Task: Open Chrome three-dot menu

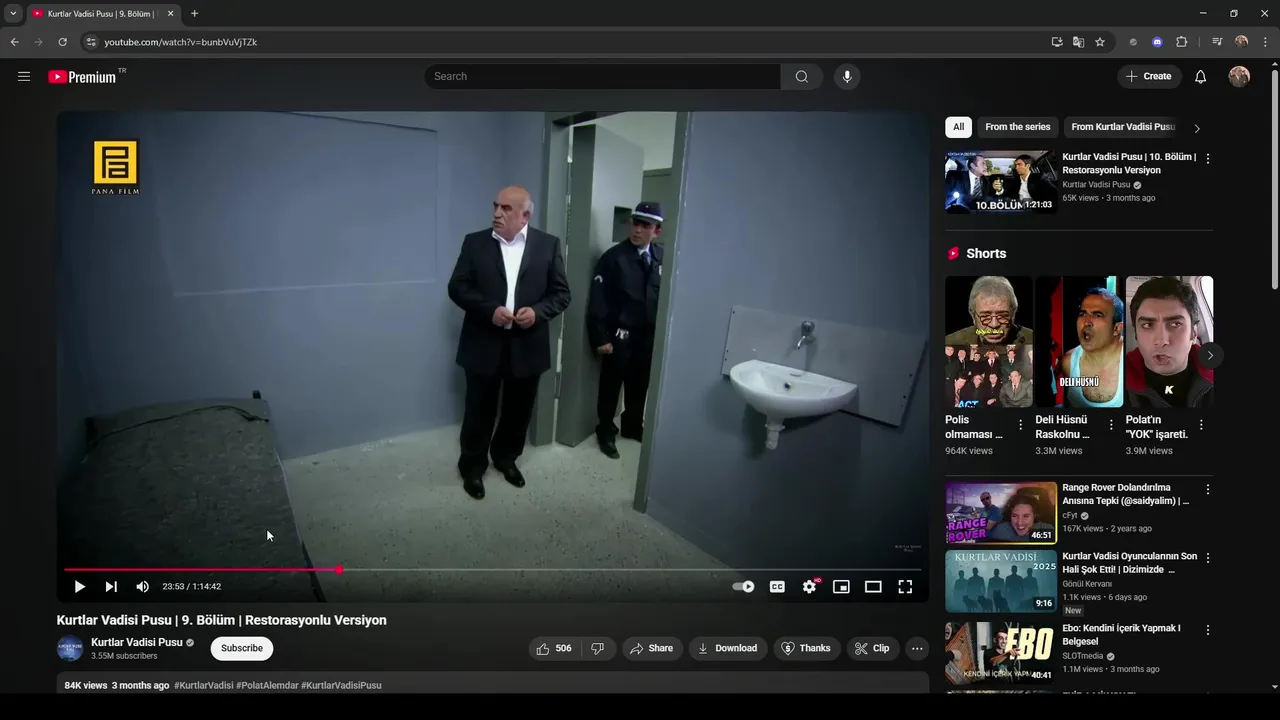Action: (x=1265, y=42)
